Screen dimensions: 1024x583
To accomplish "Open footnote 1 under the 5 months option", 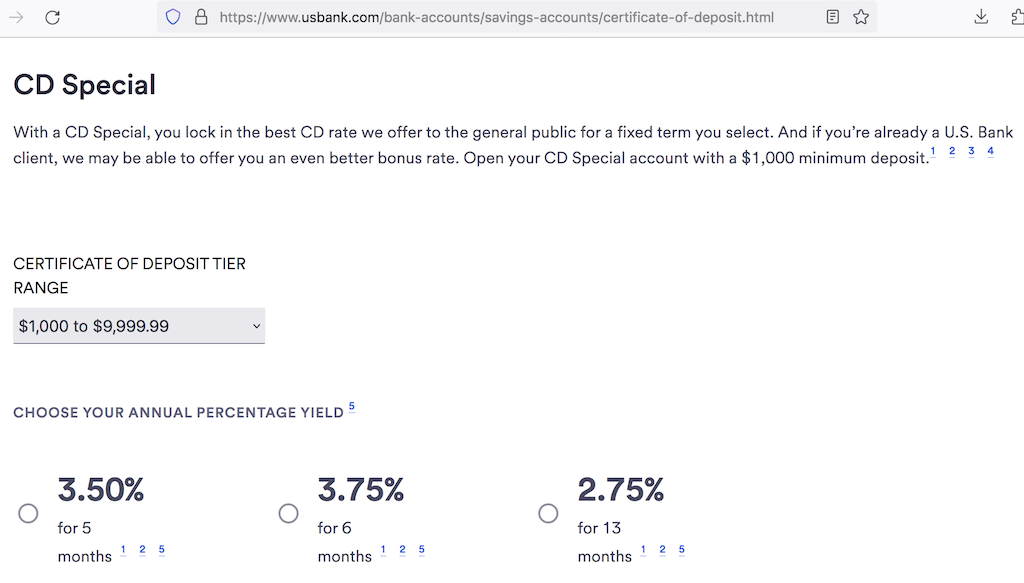I will pyautogui.click(x=122, y=549).
